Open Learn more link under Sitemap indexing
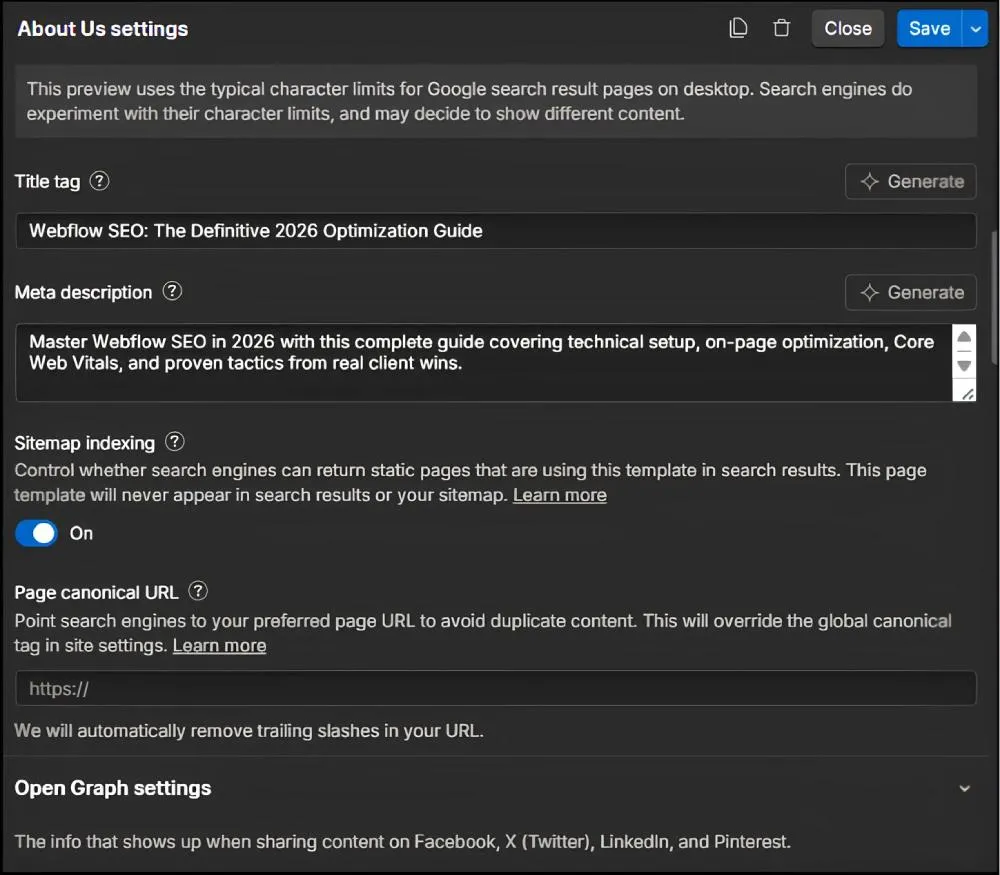 pyautogui.click(x=560, y=495)
